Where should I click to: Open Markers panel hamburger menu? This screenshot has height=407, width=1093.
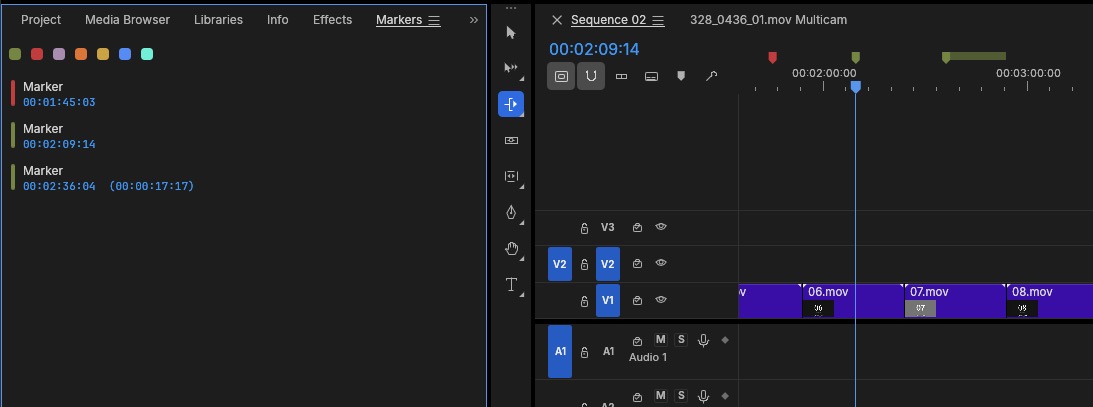click(434, 20)
